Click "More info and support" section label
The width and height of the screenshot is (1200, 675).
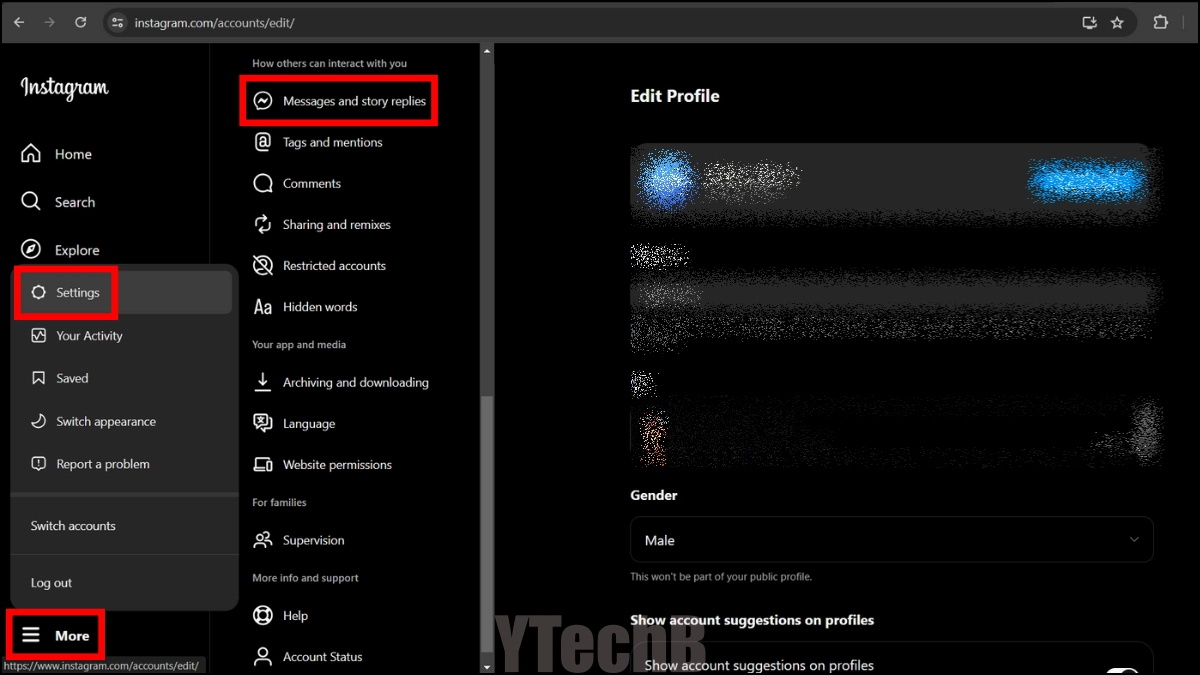[305, 578]
